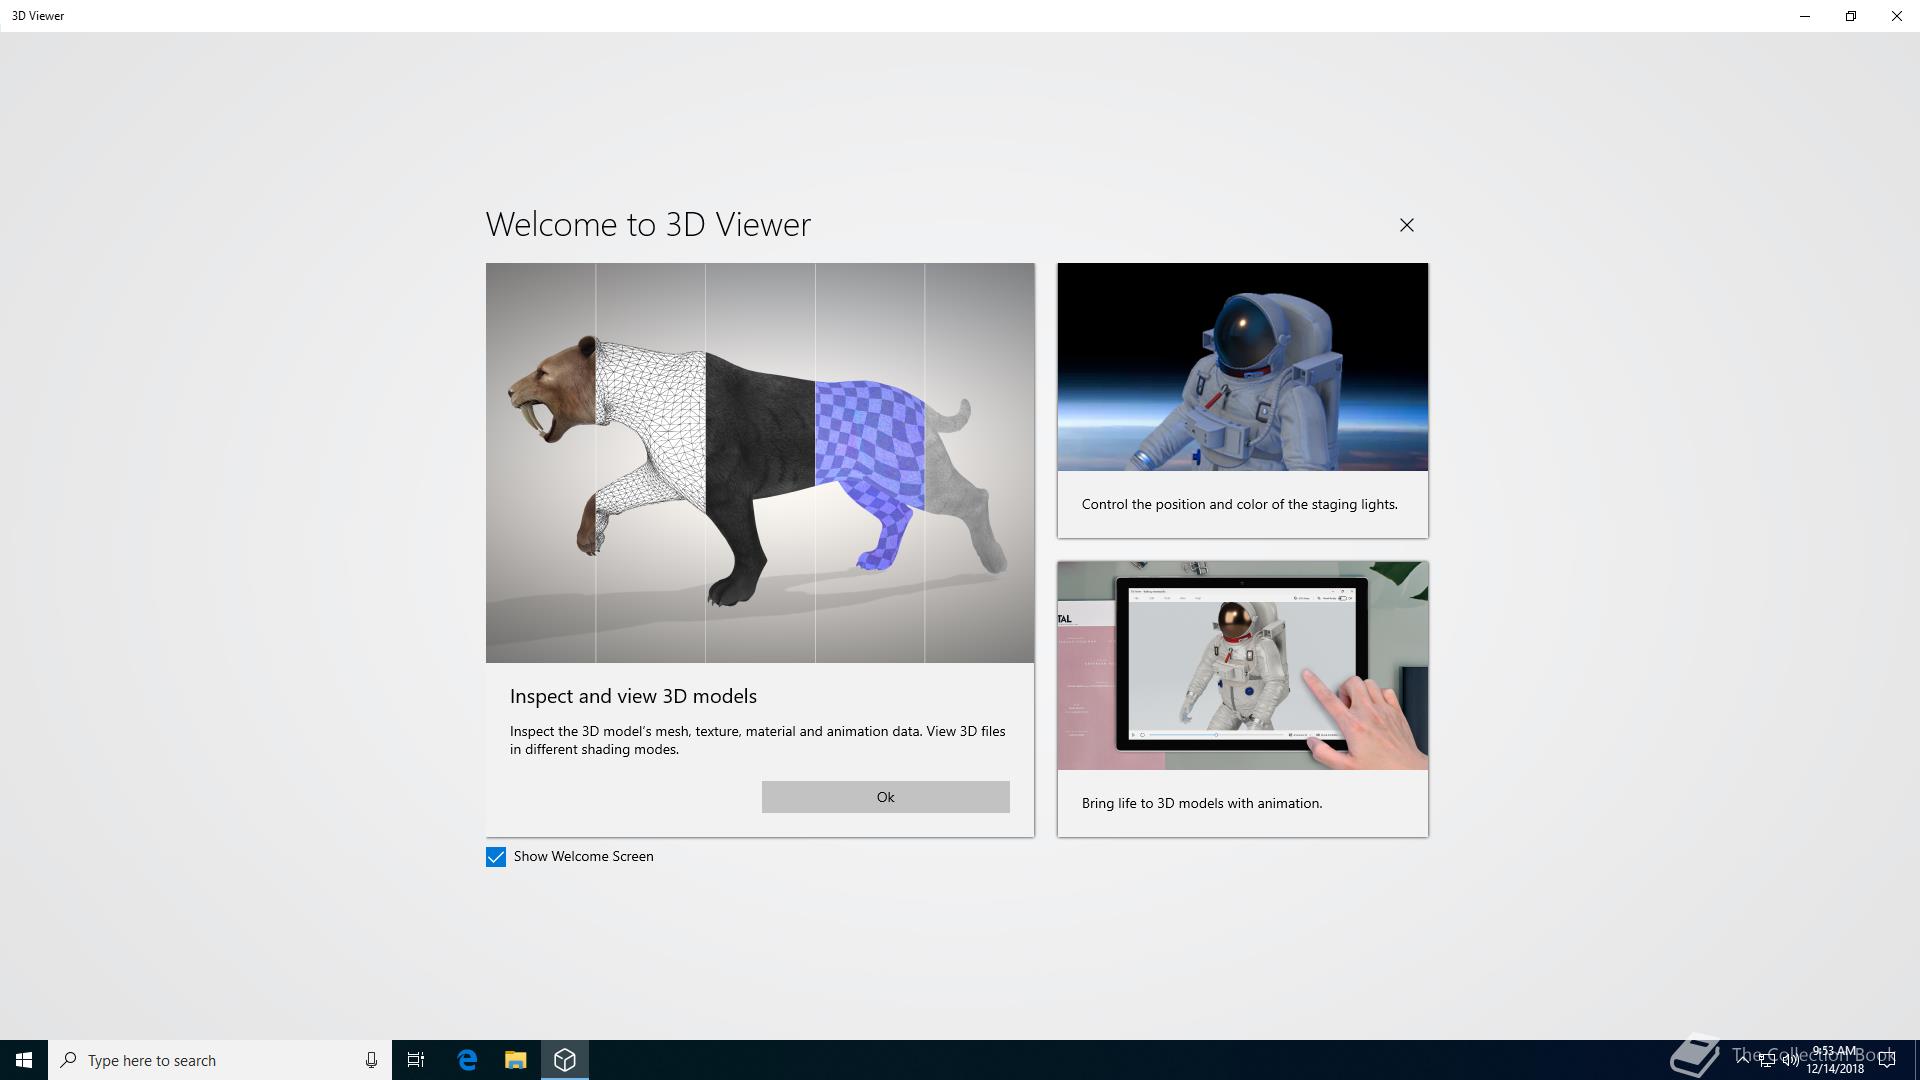Screen dimensions: 1920x1080
Task: Open the Action Center notifications icon
Action: pos(1888,1060)
